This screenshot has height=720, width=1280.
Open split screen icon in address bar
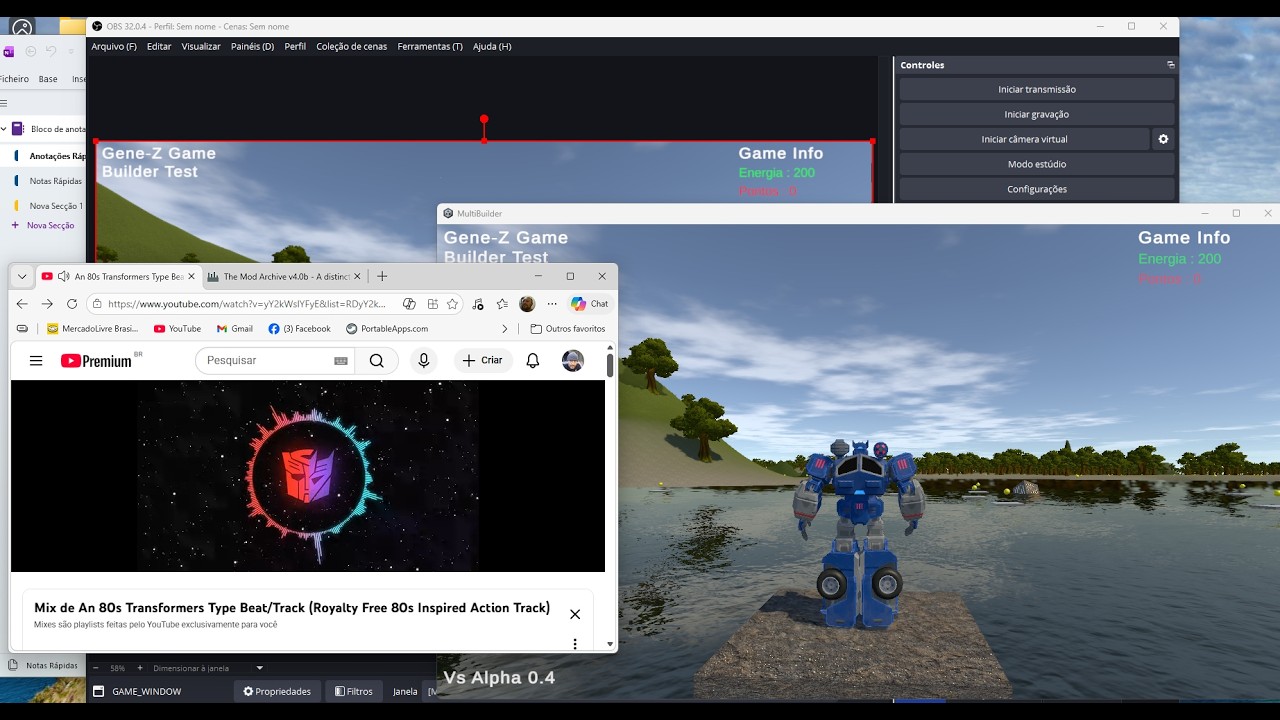click(x=432, y=304)
